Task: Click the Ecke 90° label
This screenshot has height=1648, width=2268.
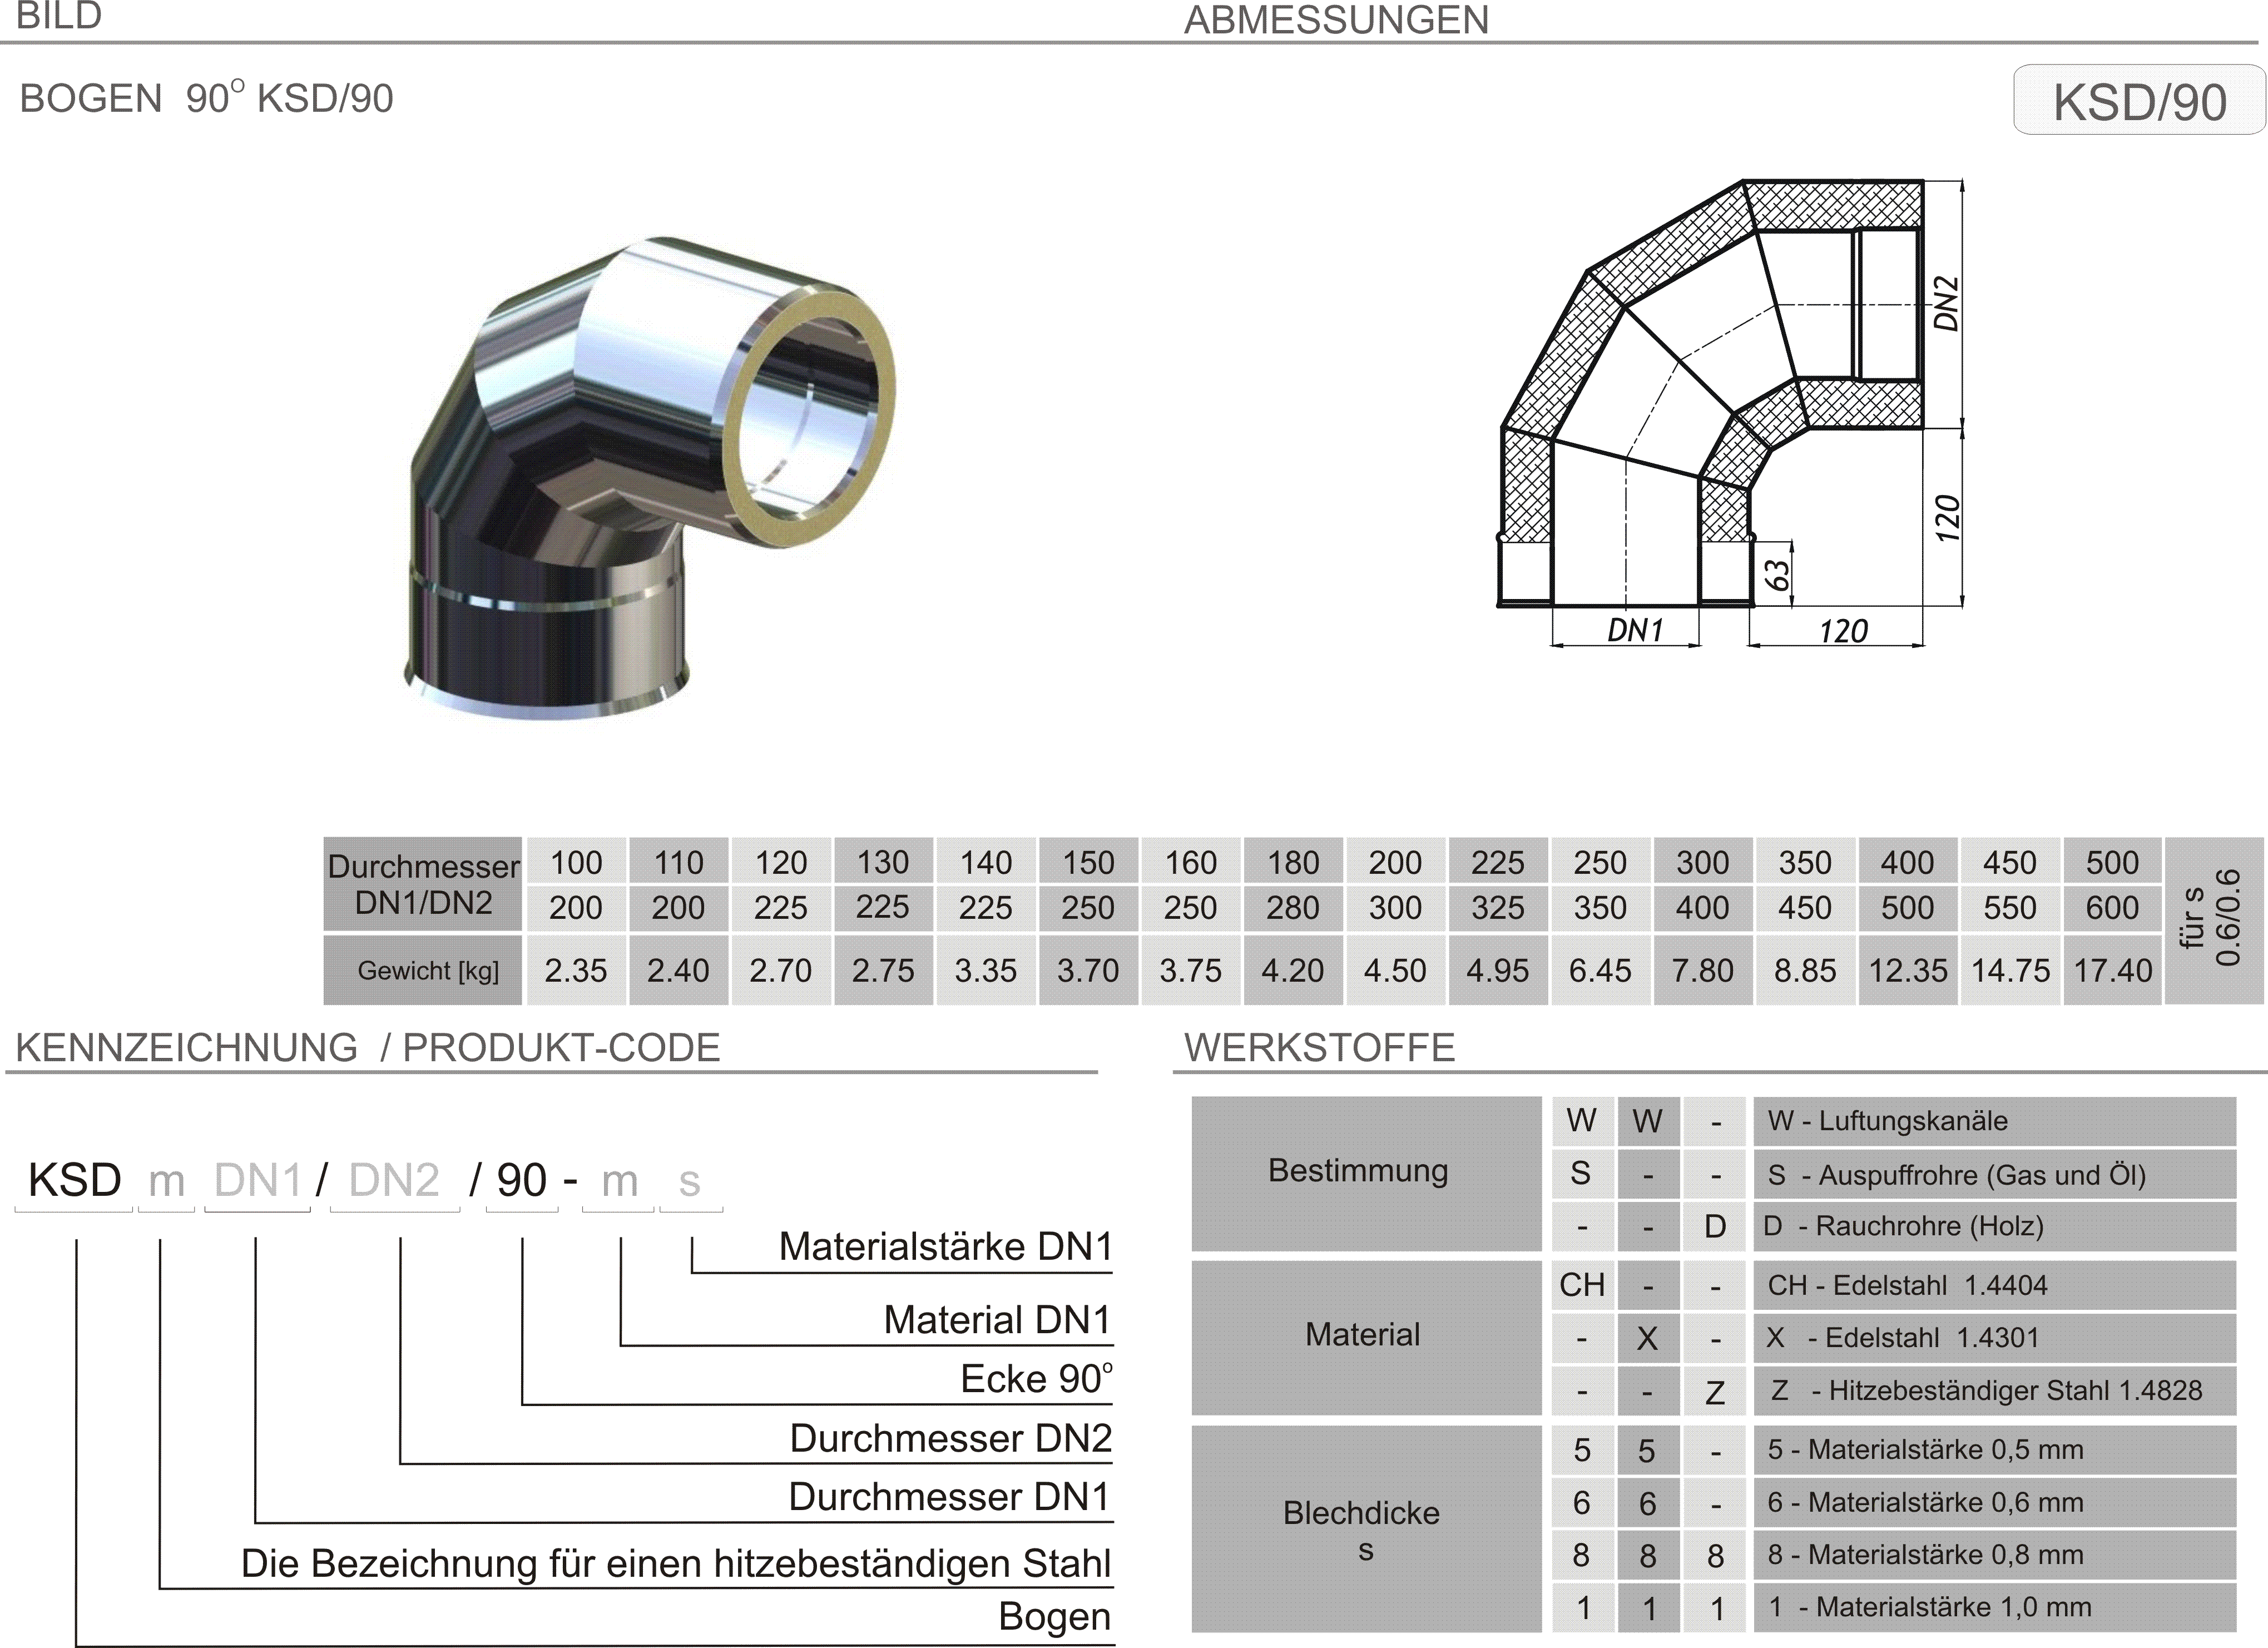Action: [1036, 1378]
